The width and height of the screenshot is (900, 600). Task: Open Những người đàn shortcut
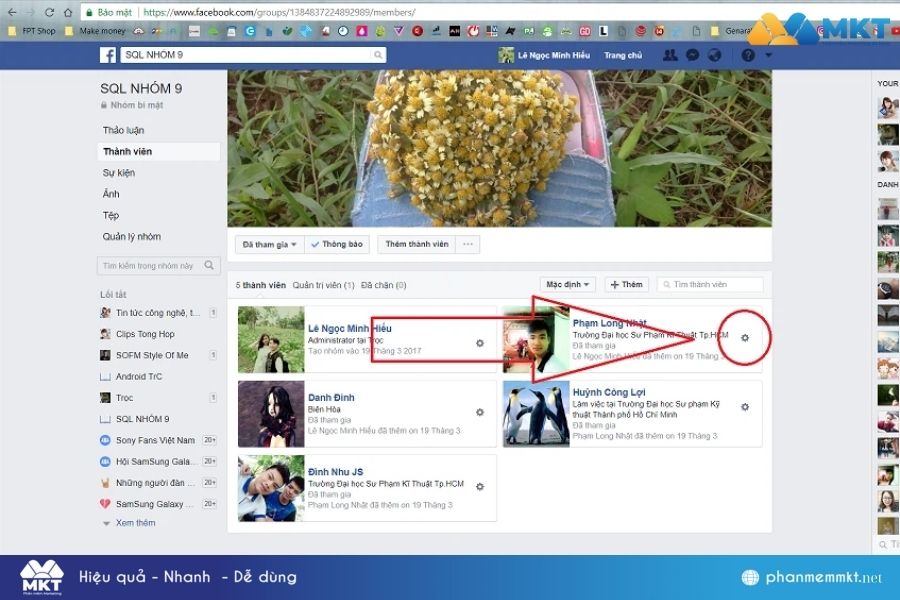click(148, 483)
